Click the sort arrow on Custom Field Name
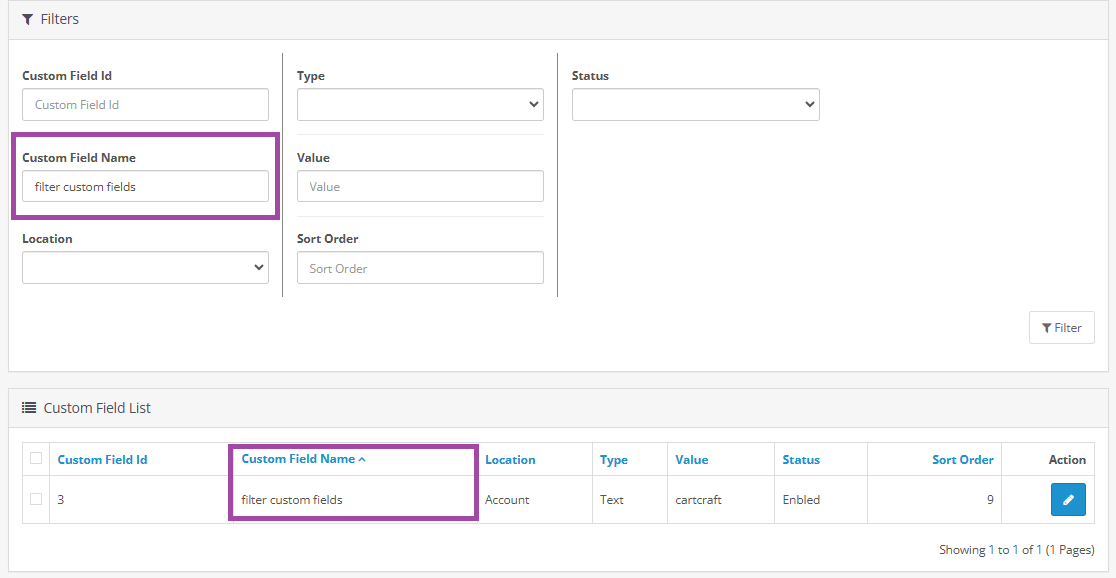The image size is (1116, 578). pos(362,459)
